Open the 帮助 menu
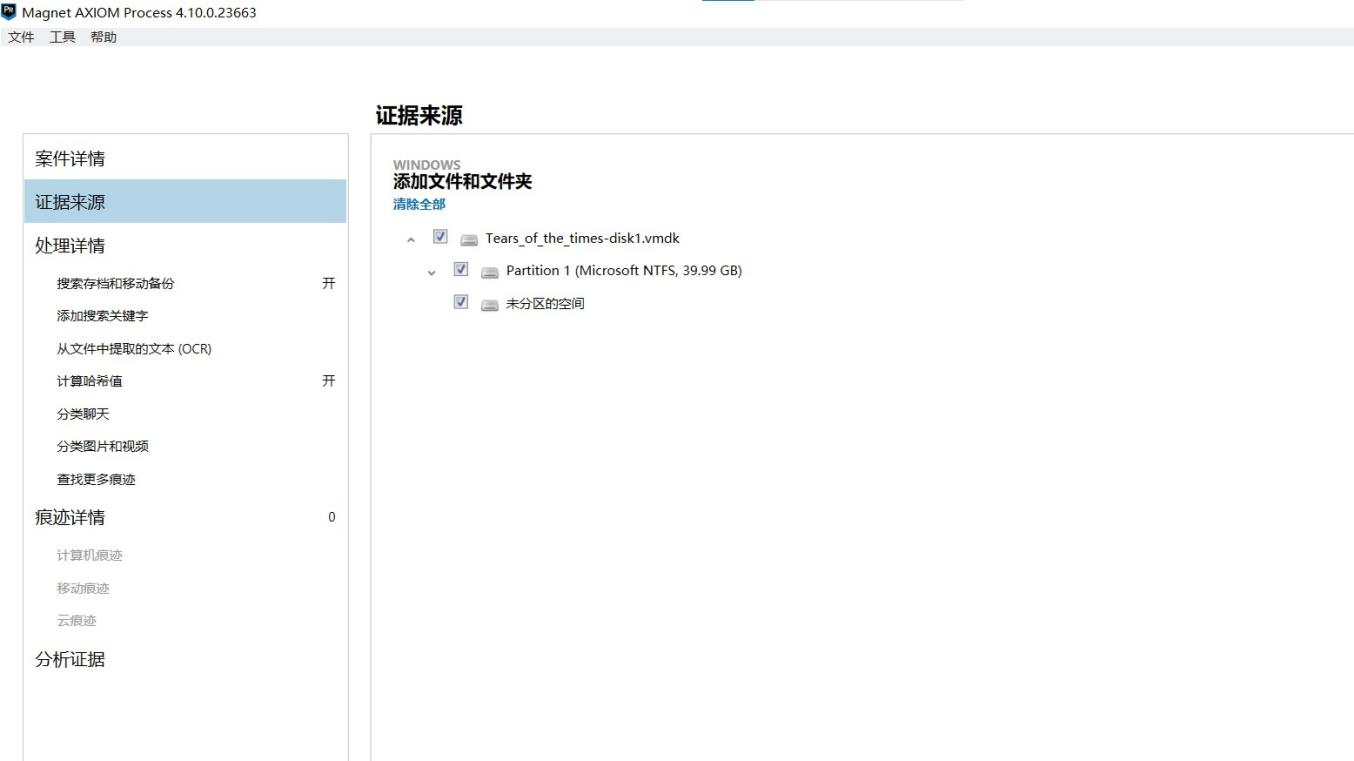 click(103, 37)
